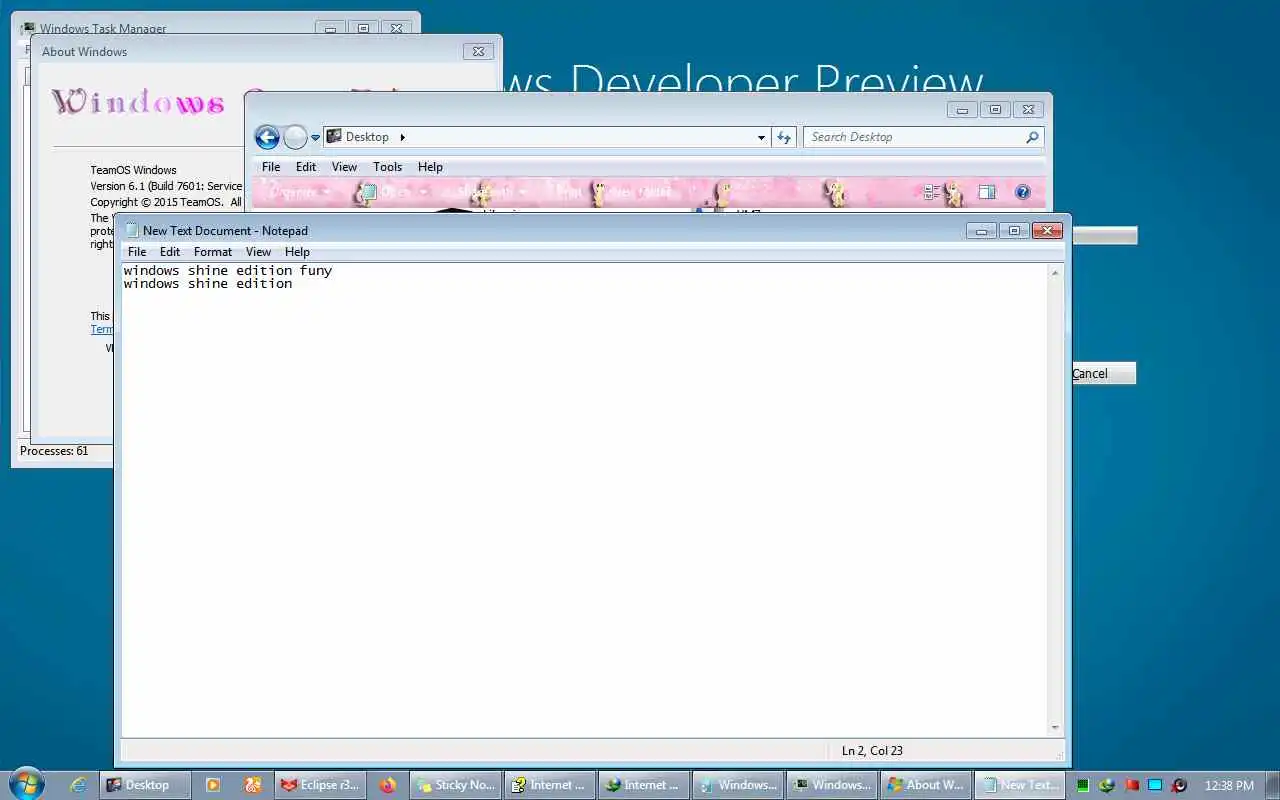
Task: Click the blue monitor tray icon
Action: (x=1155, y=786)
